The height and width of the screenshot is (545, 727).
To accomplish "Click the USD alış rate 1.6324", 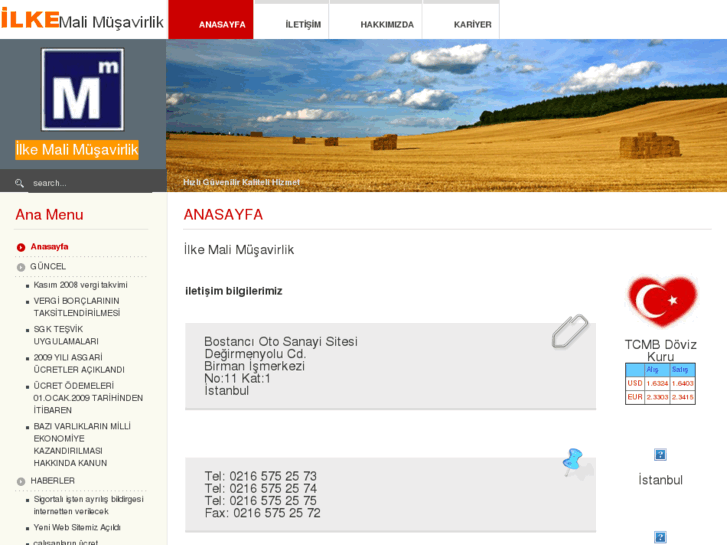I will click(x=657, y=384).
